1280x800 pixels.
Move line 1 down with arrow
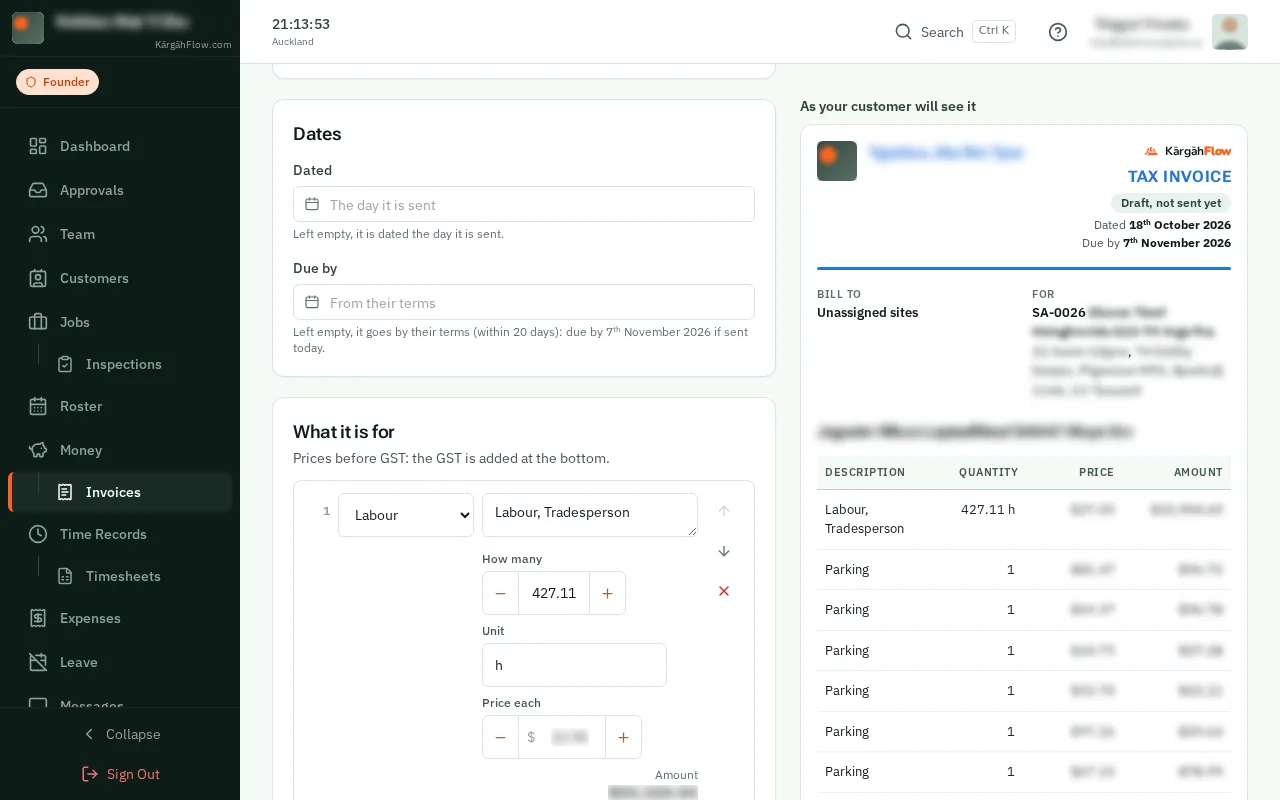724,551
